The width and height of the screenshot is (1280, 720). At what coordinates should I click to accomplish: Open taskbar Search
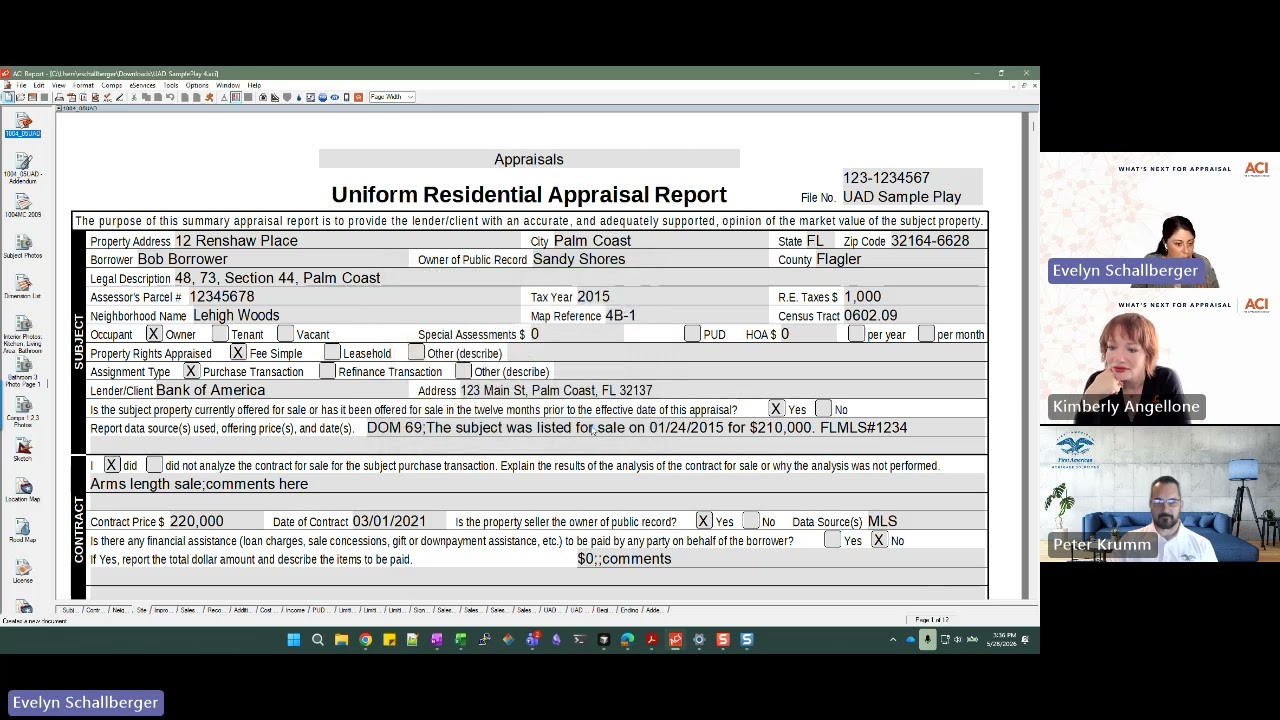point(318,640)
